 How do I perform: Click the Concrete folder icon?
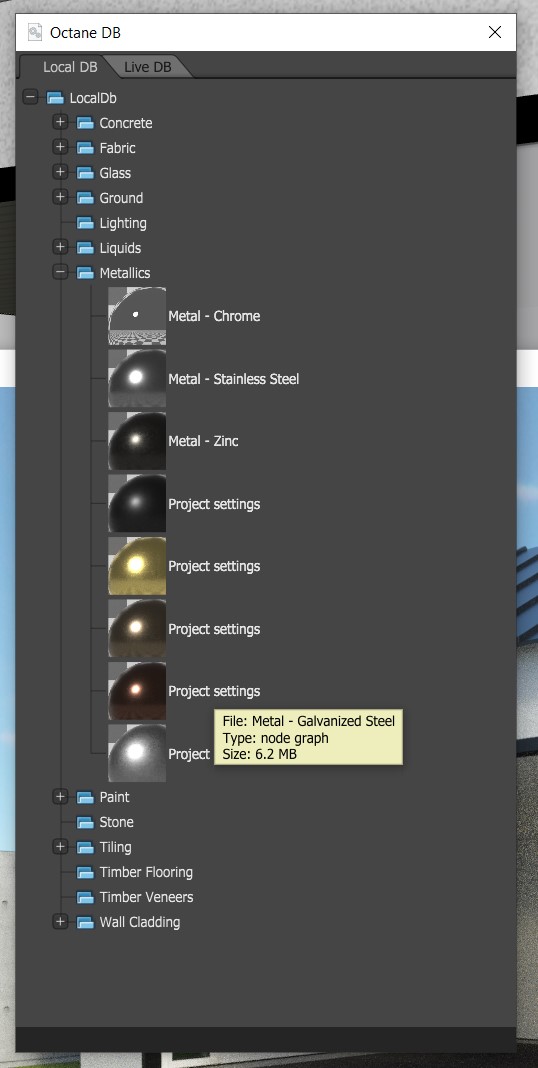[85, 123]
